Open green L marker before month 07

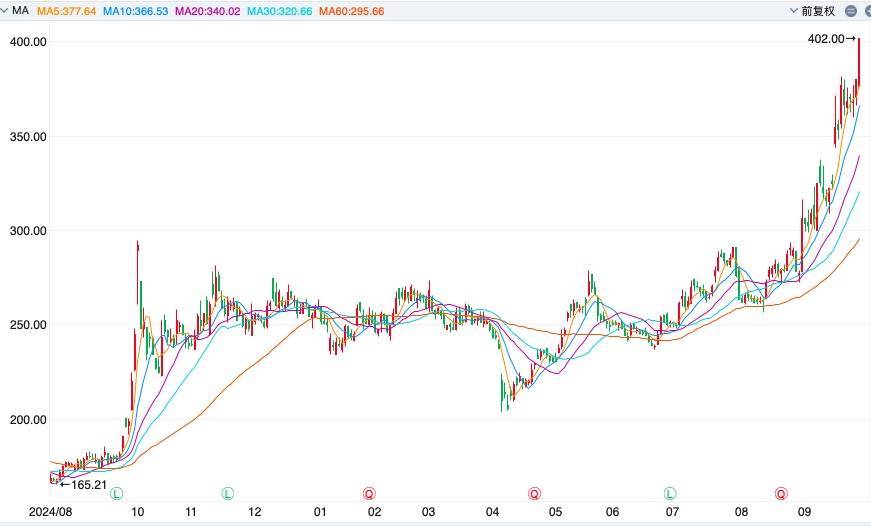(x=669, y=493)
